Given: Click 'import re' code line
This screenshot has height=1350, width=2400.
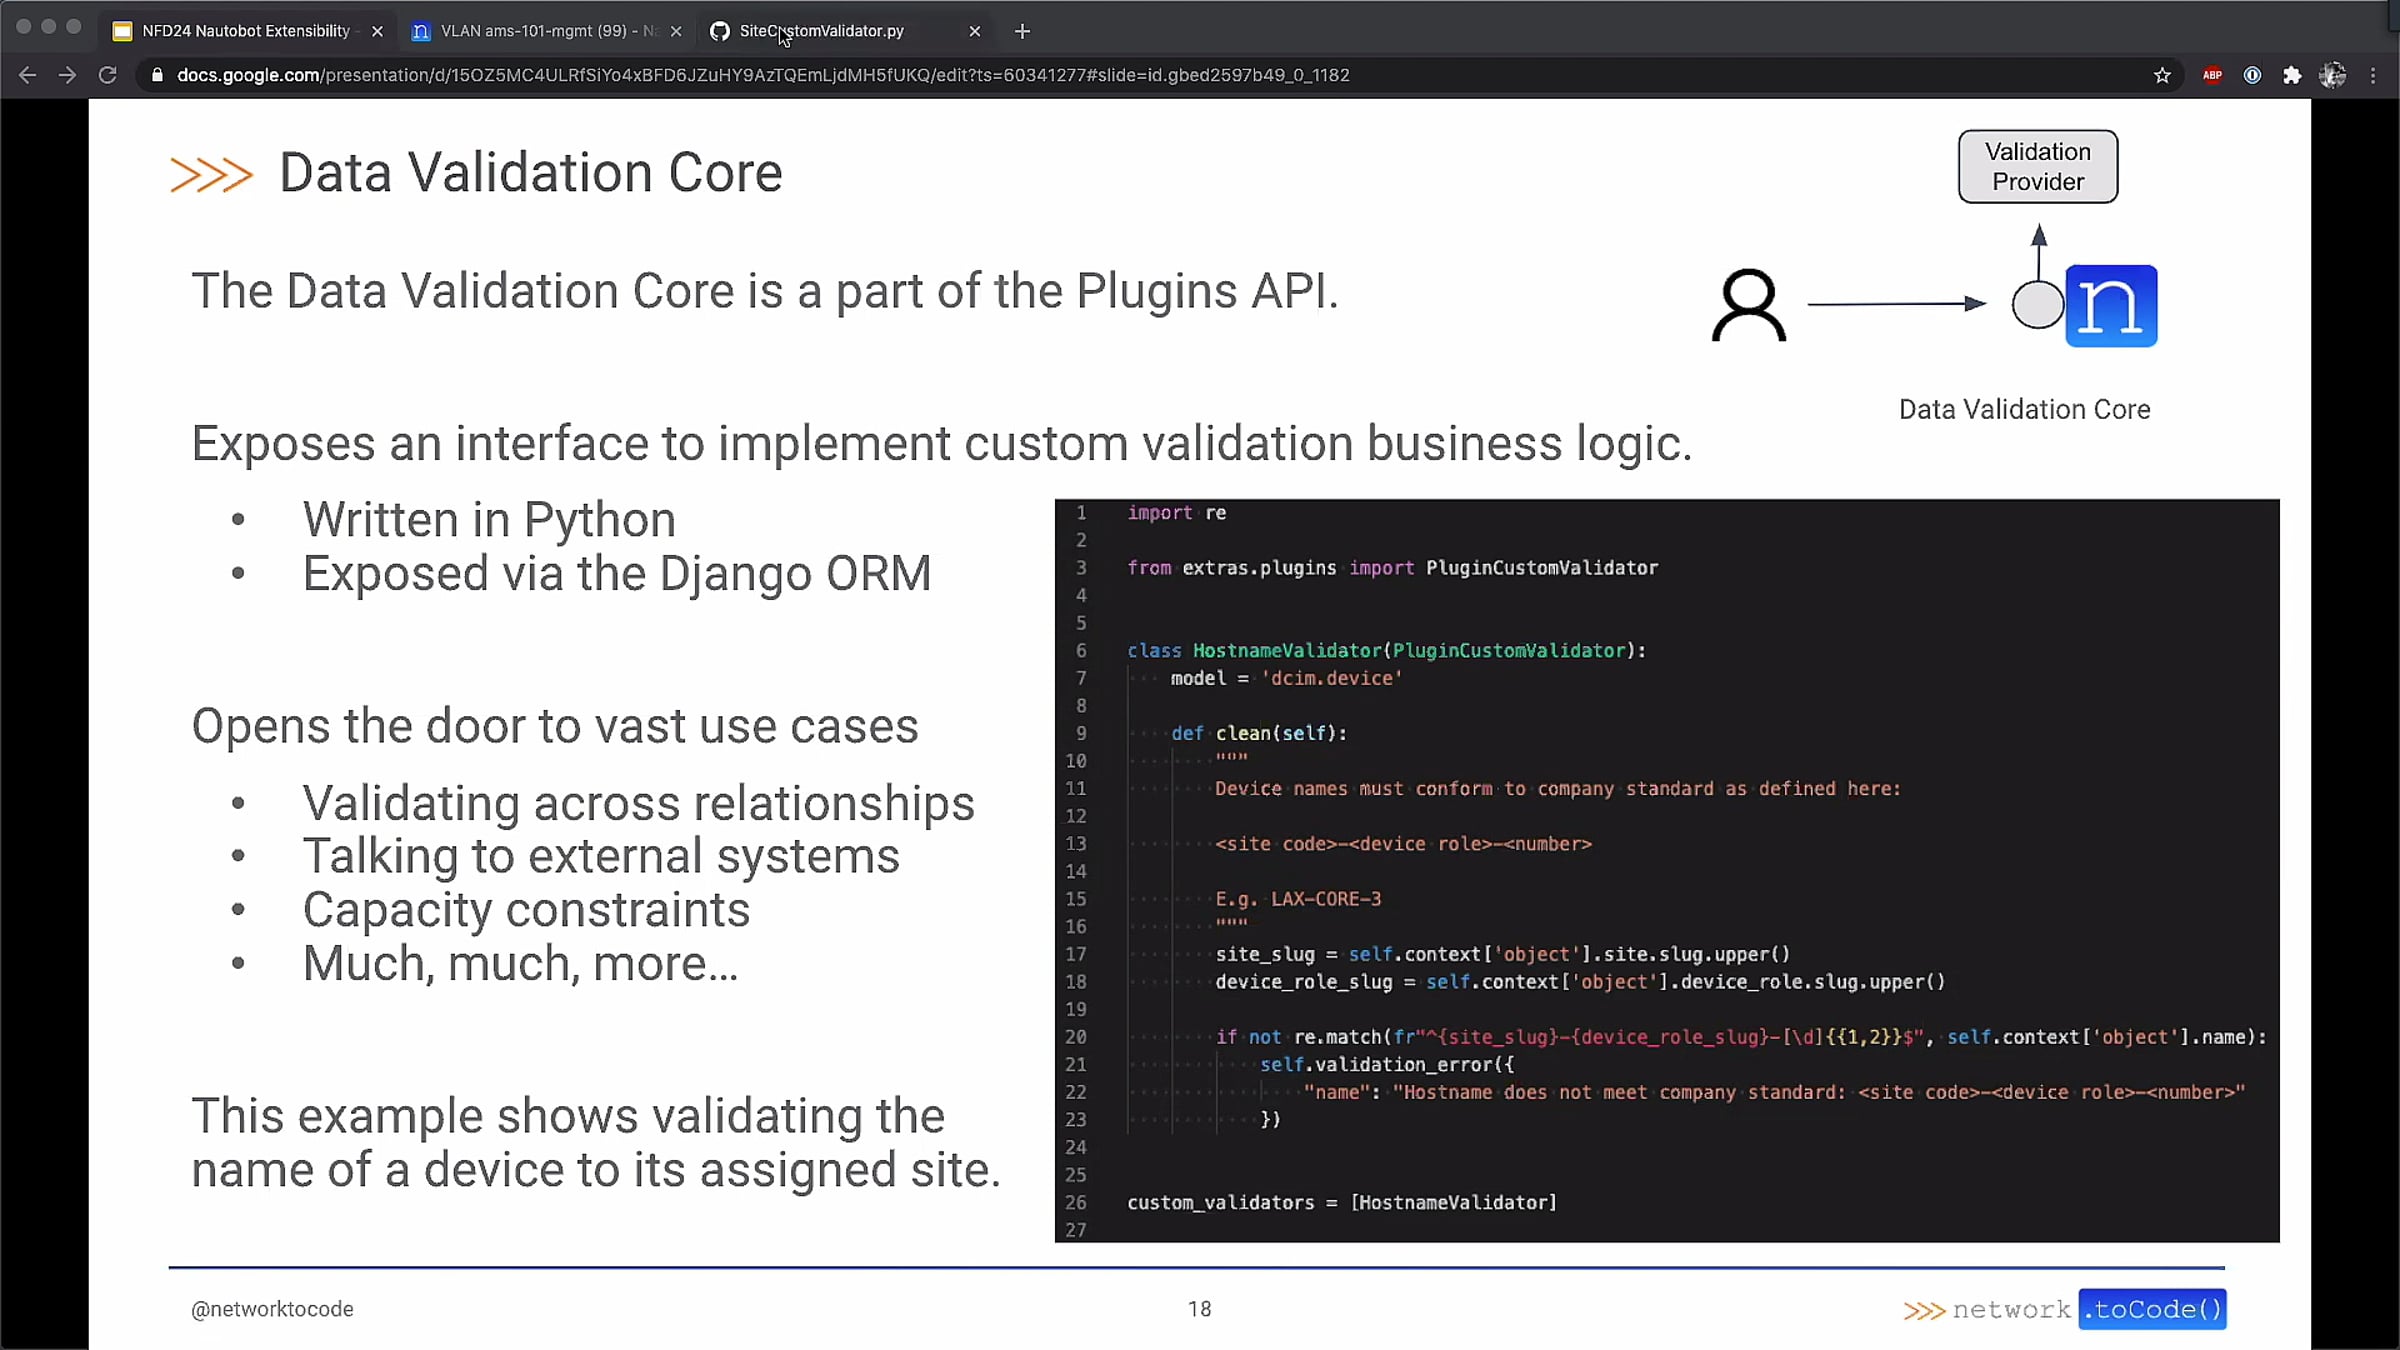Looking at the screenshot, I should click(1177, 513).
